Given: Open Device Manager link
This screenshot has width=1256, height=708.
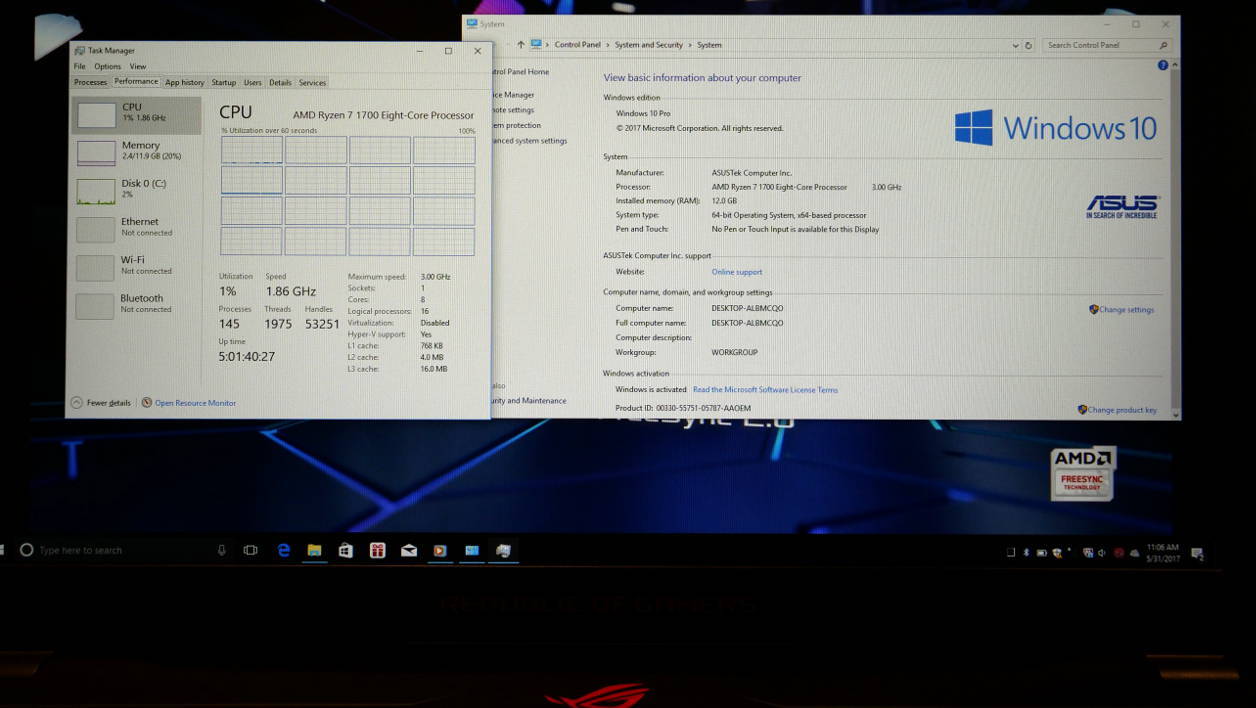Looking at the screenshot, I should coord(513,95).
